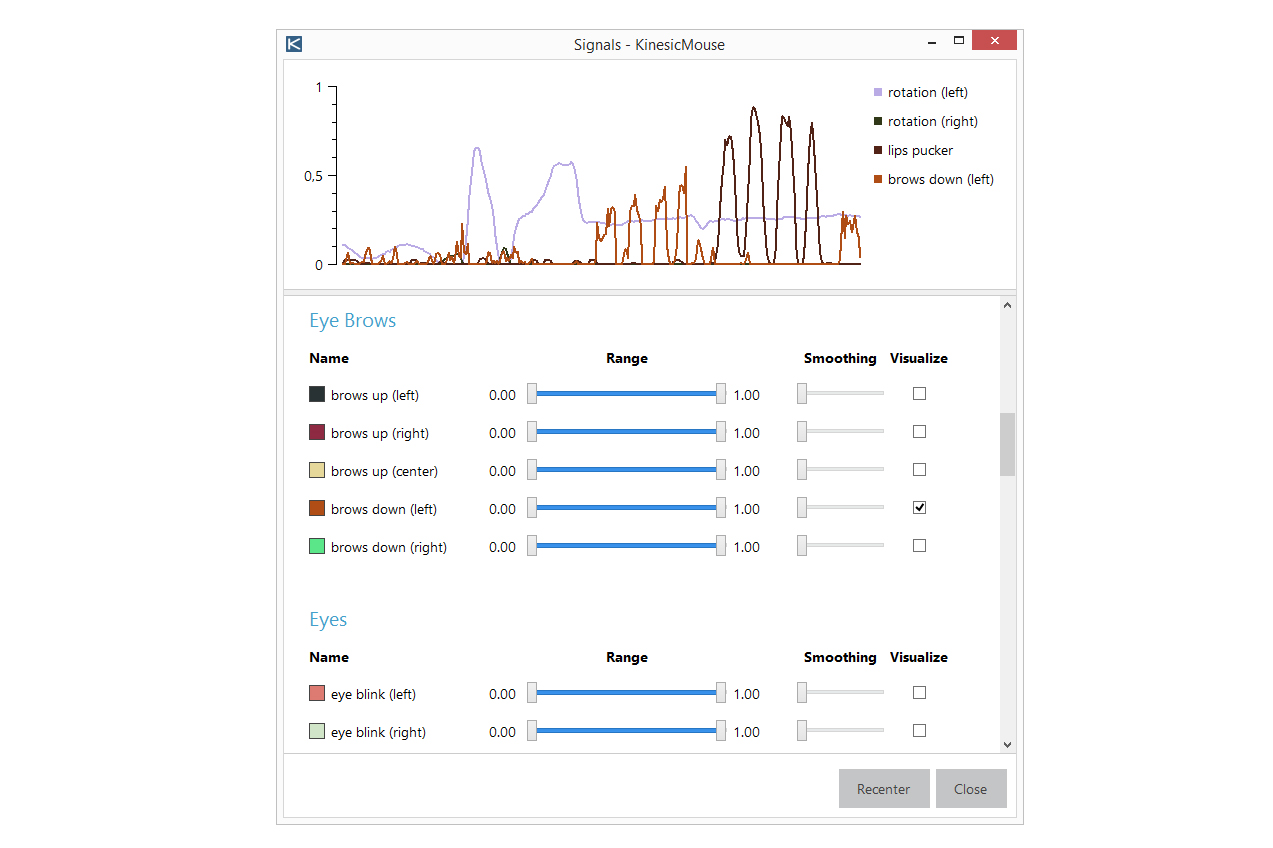Click brows down (left) range minimum handle
The height and width of the screenshot is (848, 1273).
(x=532, y=508)
